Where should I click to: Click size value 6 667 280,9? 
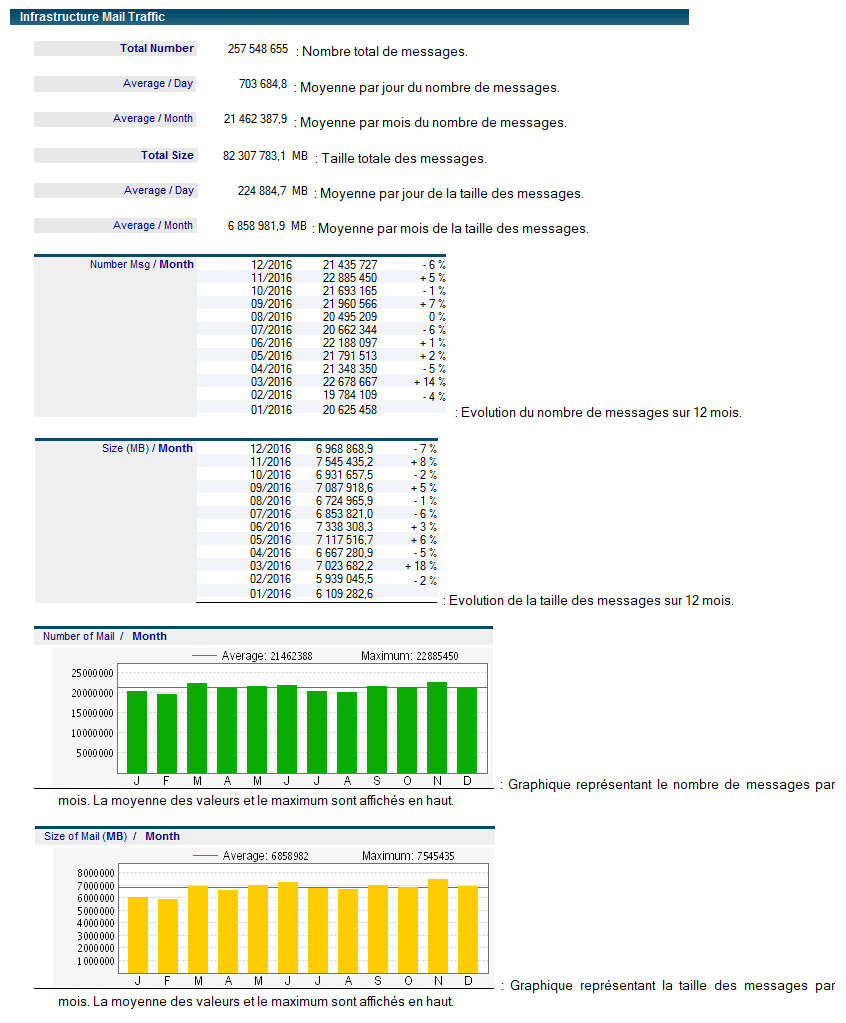tap(344, 553)
